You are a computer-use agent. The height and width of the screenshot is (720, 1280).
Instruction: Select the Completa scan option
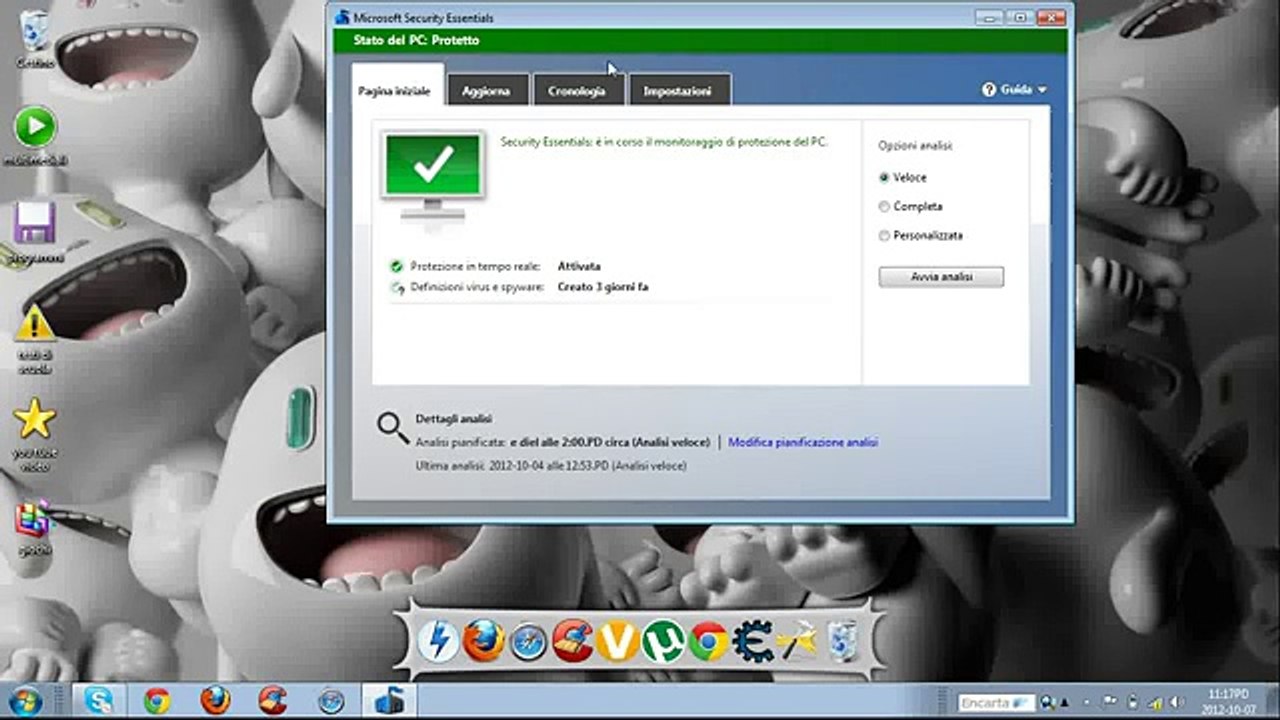pos(910,206)
